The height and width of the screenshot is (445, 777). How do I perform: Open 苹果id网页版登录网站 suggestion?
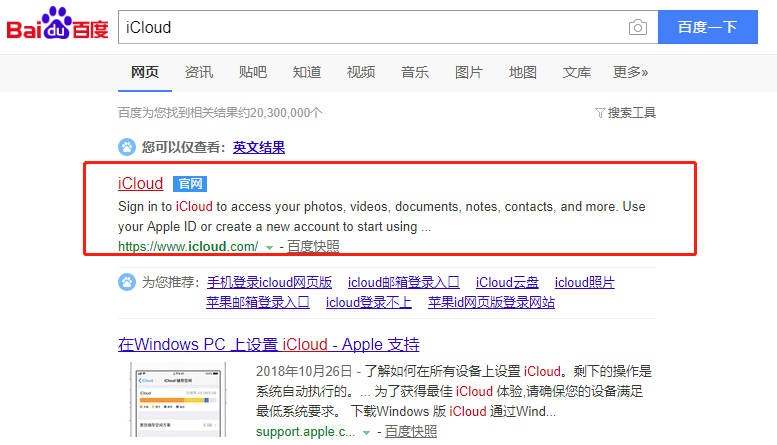pos(491,302)
